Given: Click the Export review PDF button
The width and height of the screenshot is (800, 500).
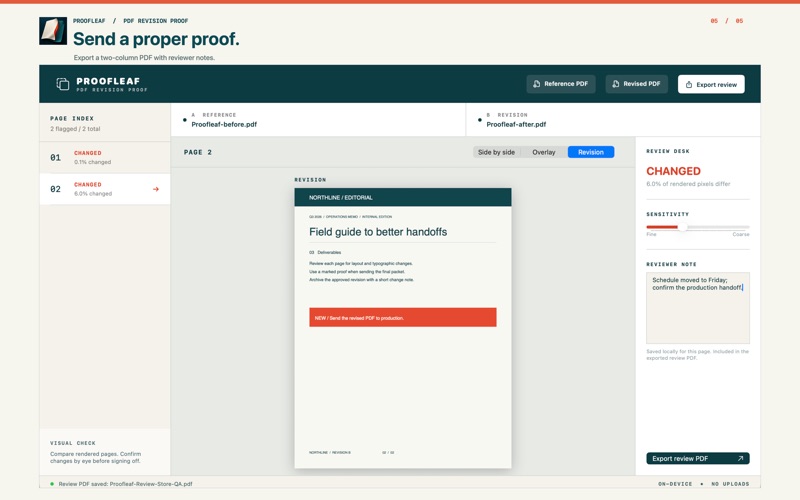Looking at the screenshot, I should [x=698, y=458].
